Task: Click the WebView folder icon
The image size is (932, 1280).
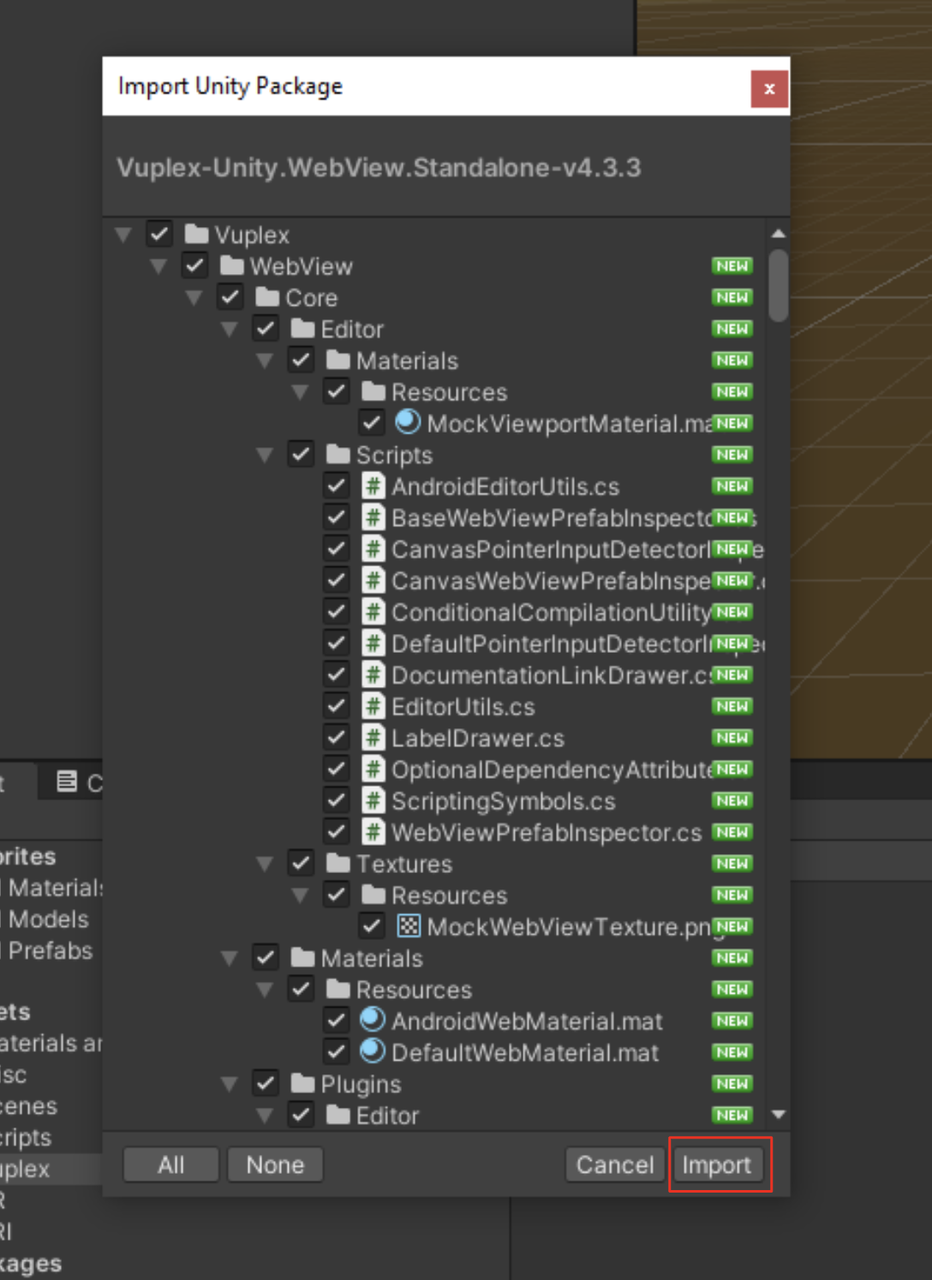Action: [232, 266]
